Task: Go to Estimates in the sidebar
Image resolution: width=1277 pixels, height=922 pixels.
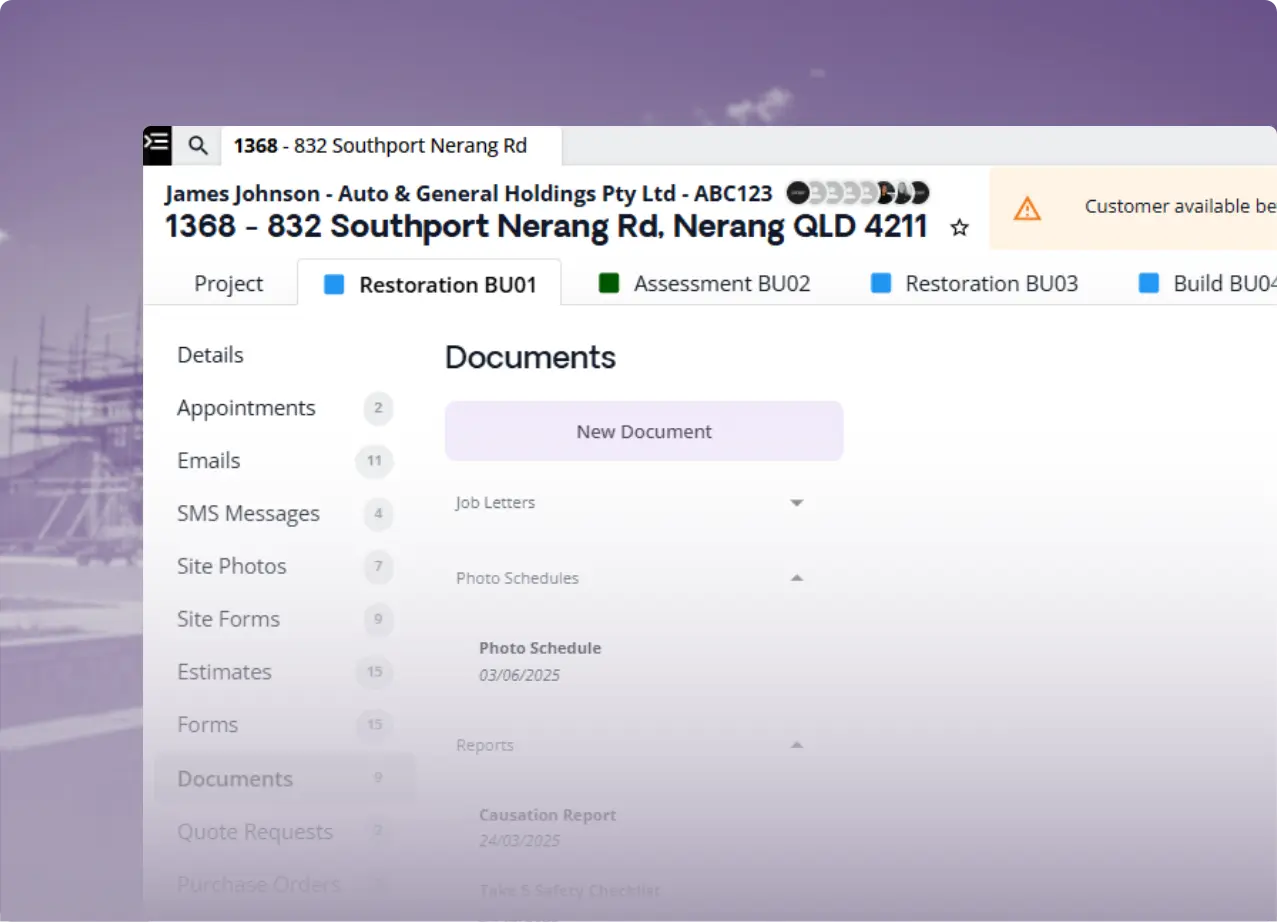Action: pos(224,672)
